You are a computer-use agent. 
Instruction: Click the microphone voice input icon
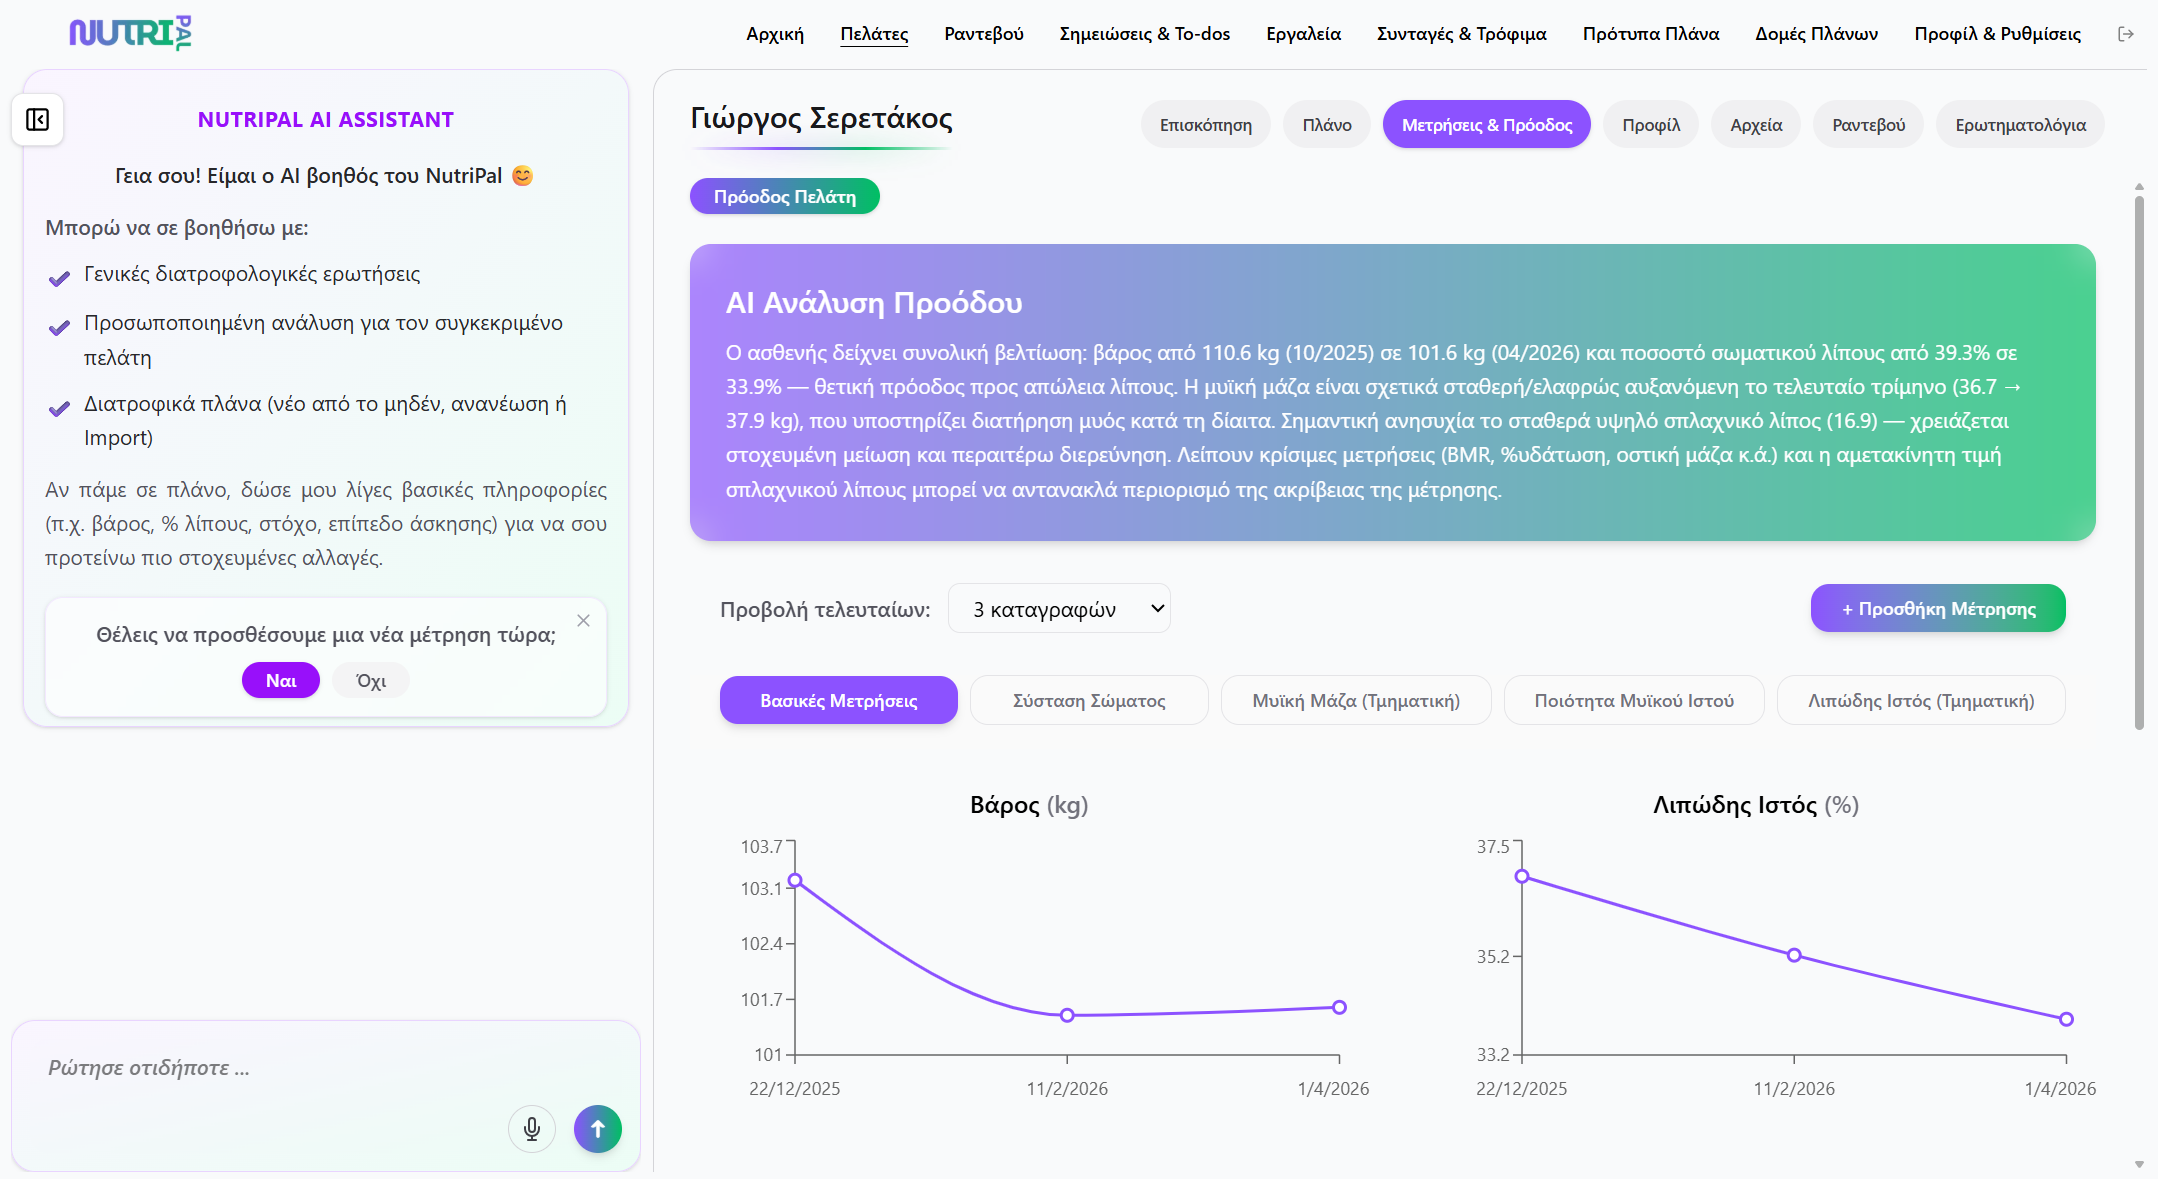tap(532, 1129)
